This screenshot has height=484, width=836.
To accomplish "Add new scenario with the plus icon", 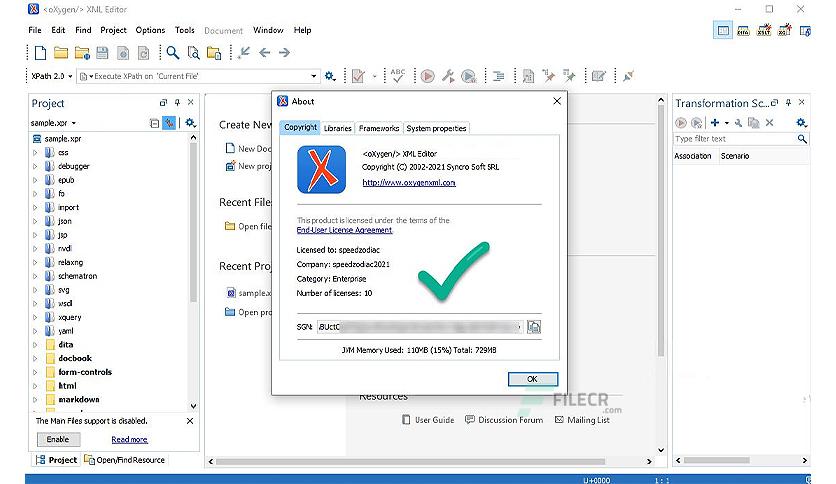I will click(714, 123).
